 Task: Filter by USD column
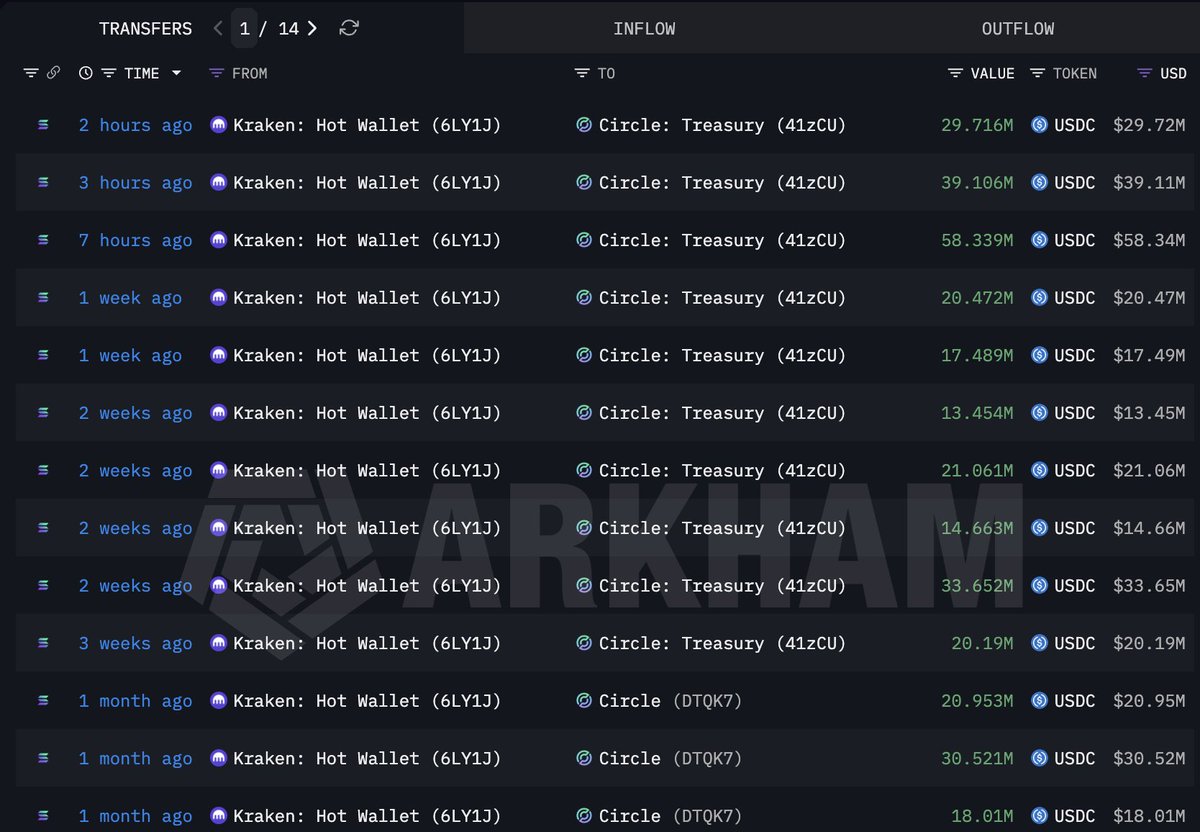click(1144, 74)
